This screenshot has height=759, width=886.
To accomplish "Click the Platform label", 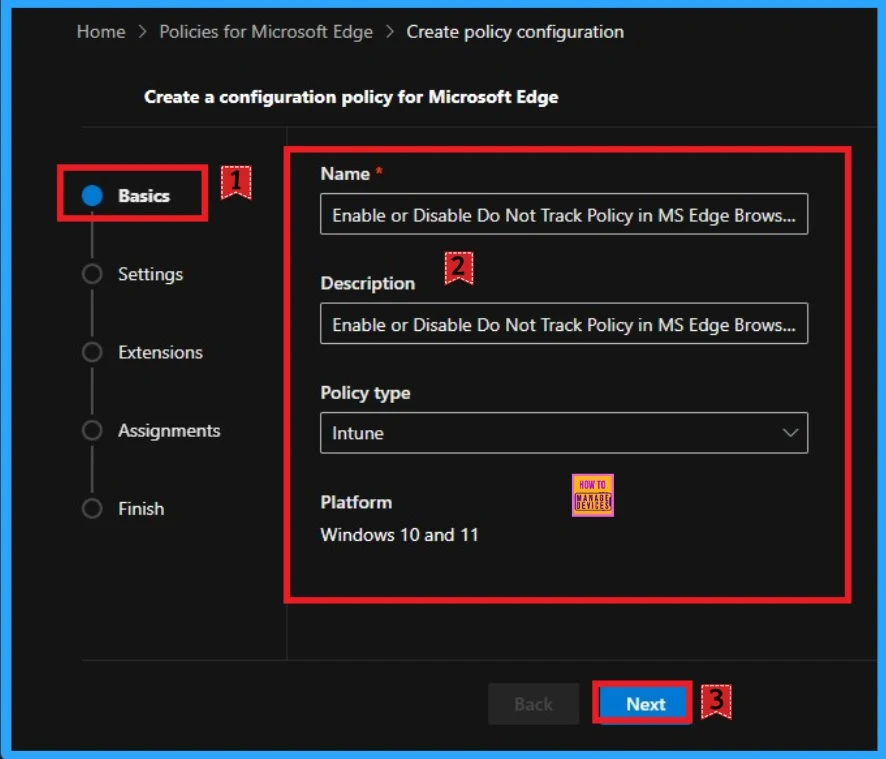I will point(356,502).
